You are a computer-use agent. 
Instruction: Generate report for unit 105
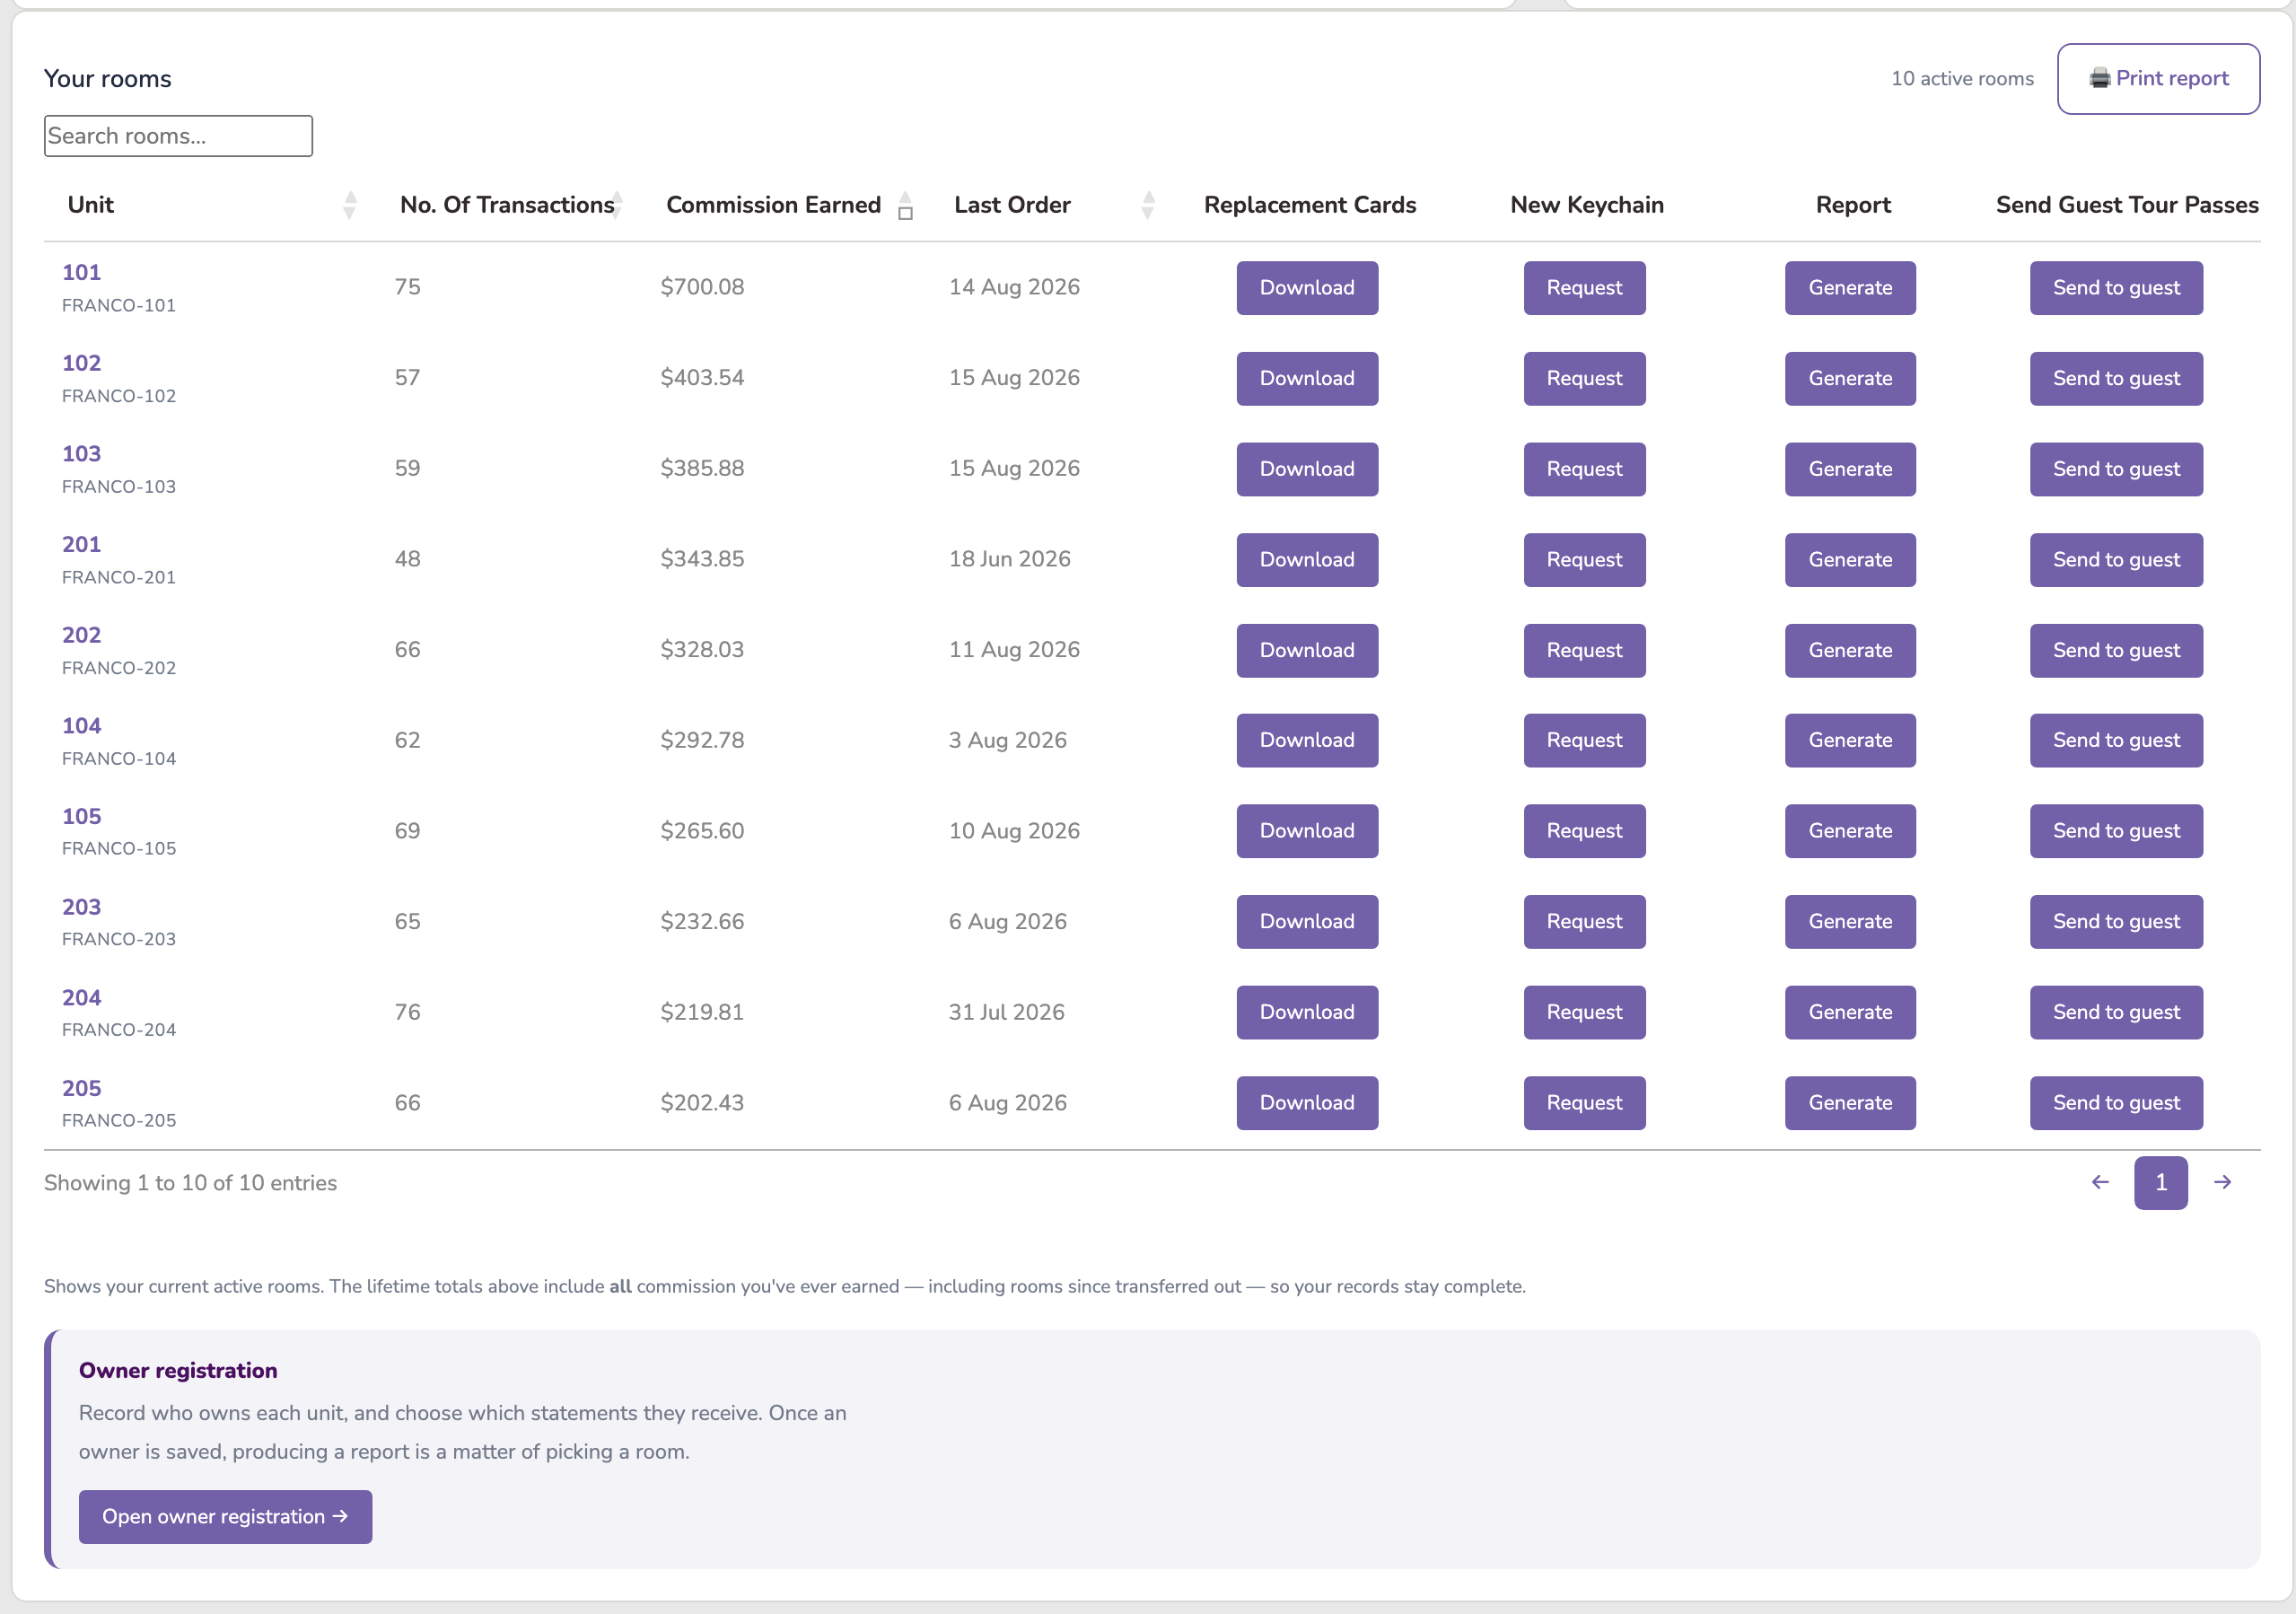[1850, 831]
